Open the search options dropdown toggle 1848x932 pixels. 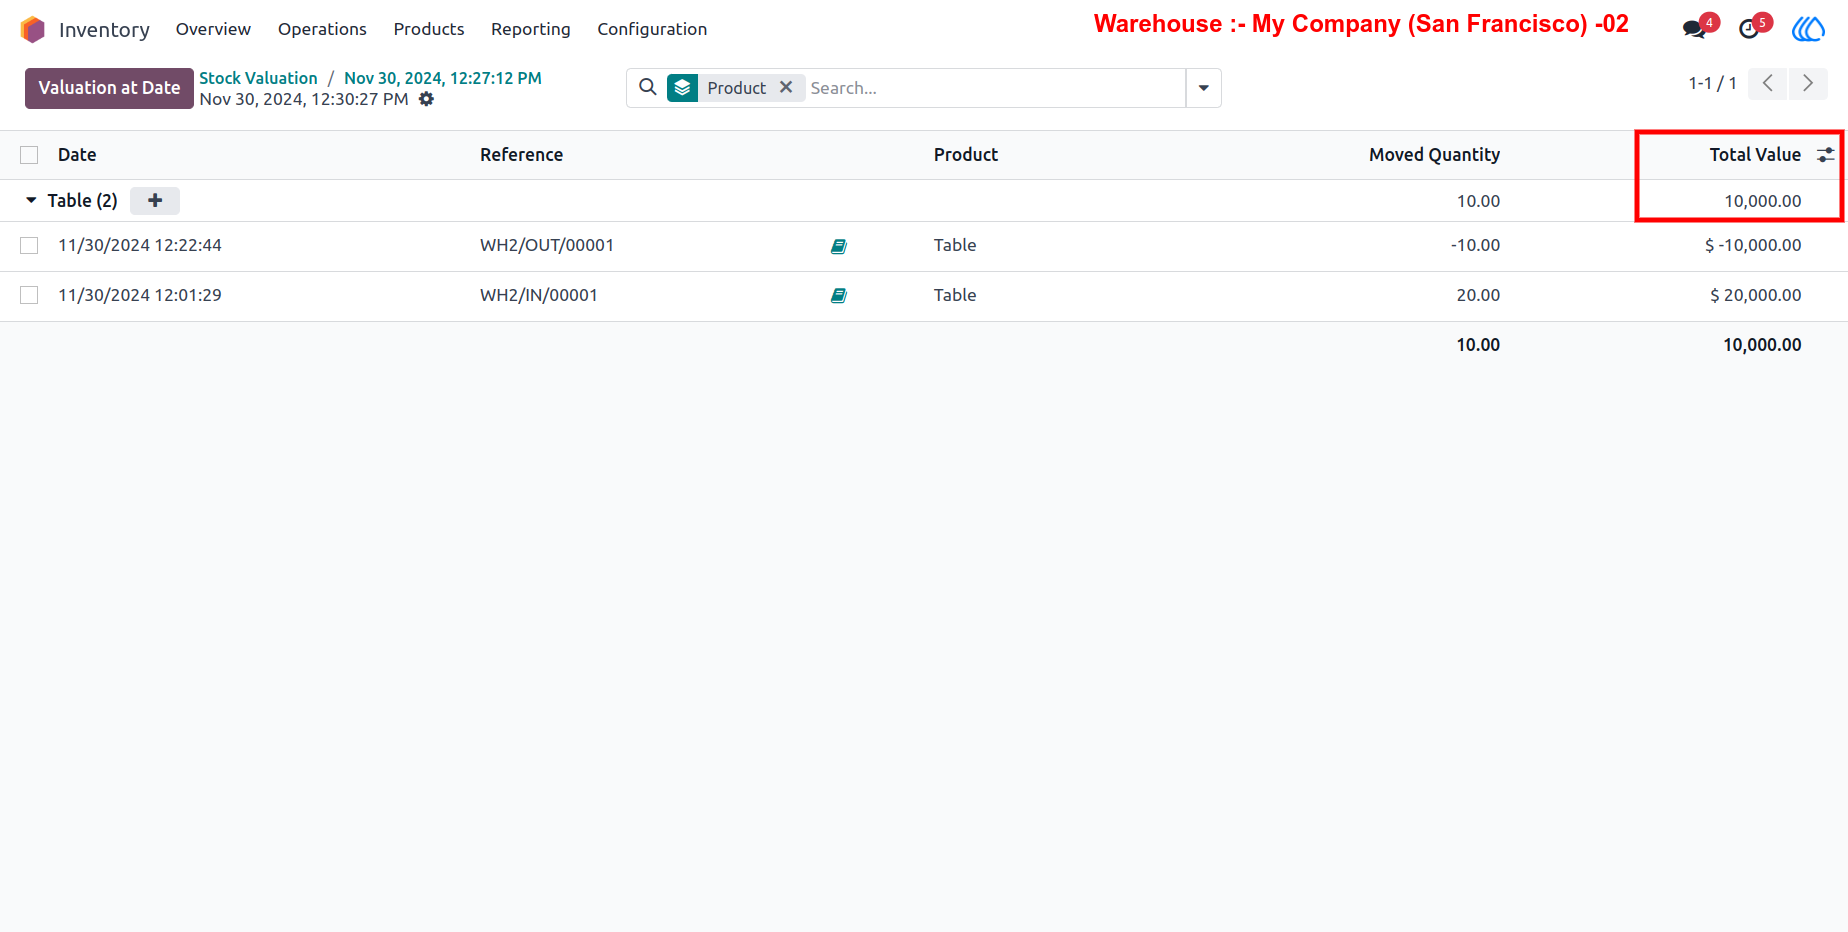(x=1204, y=88)
